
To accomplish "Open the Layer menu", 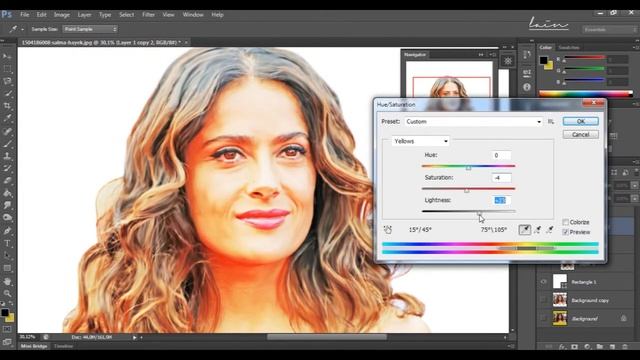I will (84, 15).
